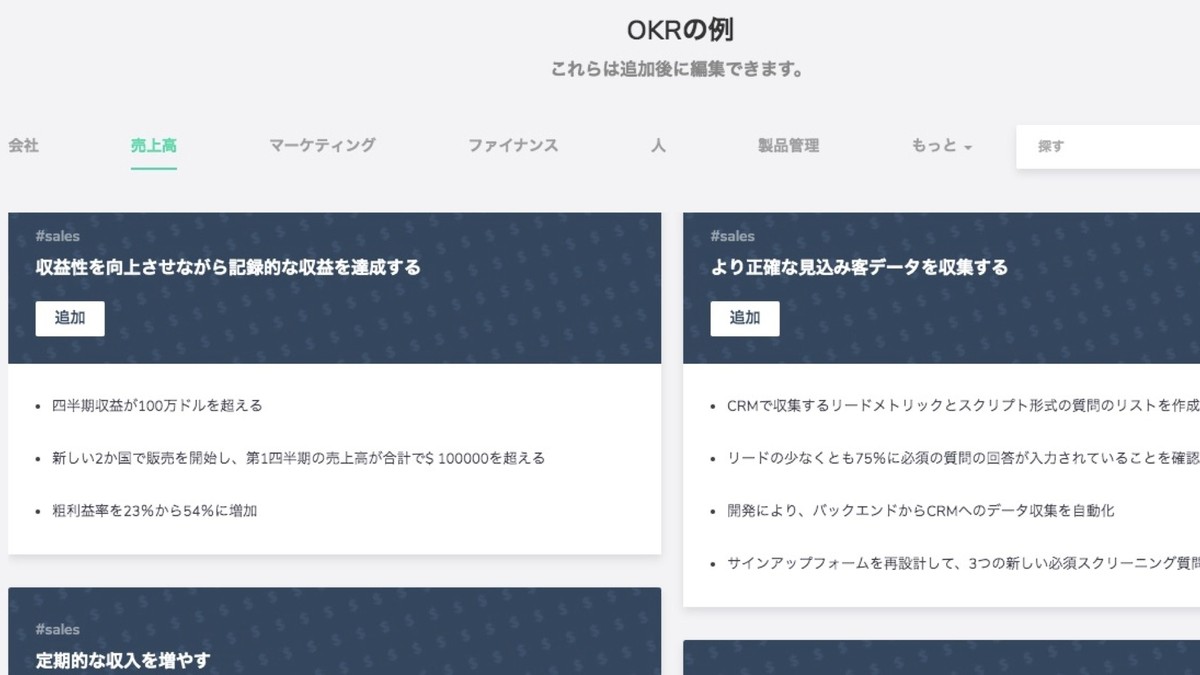The height and width of the screenshot is (675, 1200).
Task: Click the 人 tab
Action: 658,145
